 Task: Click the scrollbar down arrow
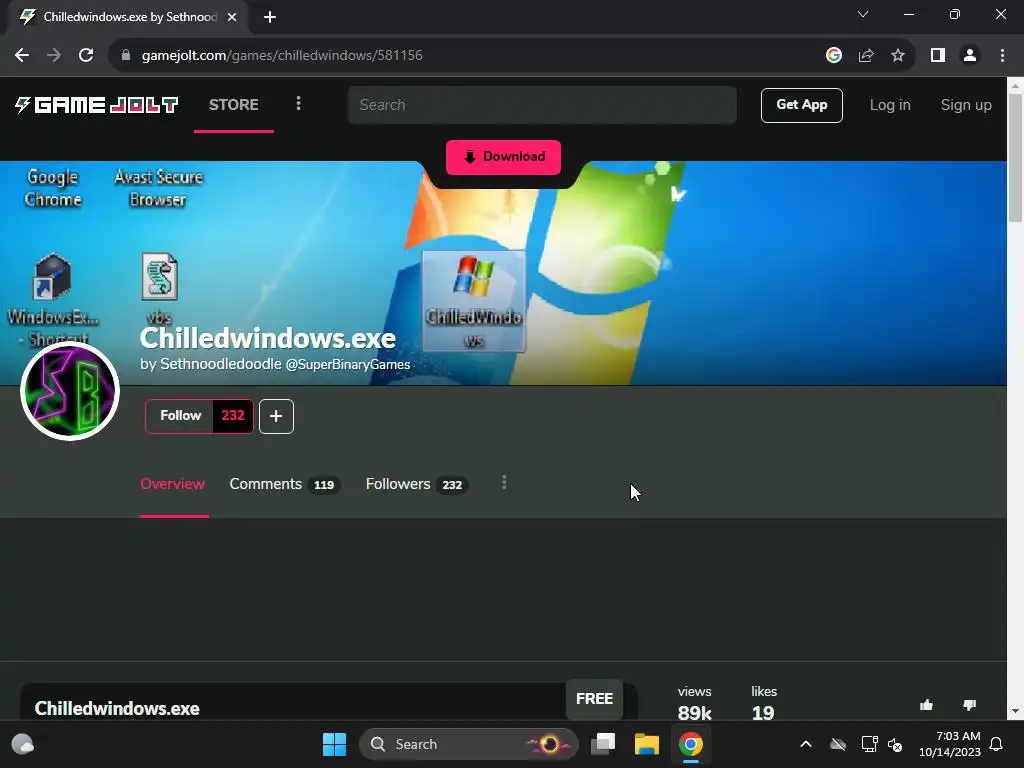pos(1016,711)
